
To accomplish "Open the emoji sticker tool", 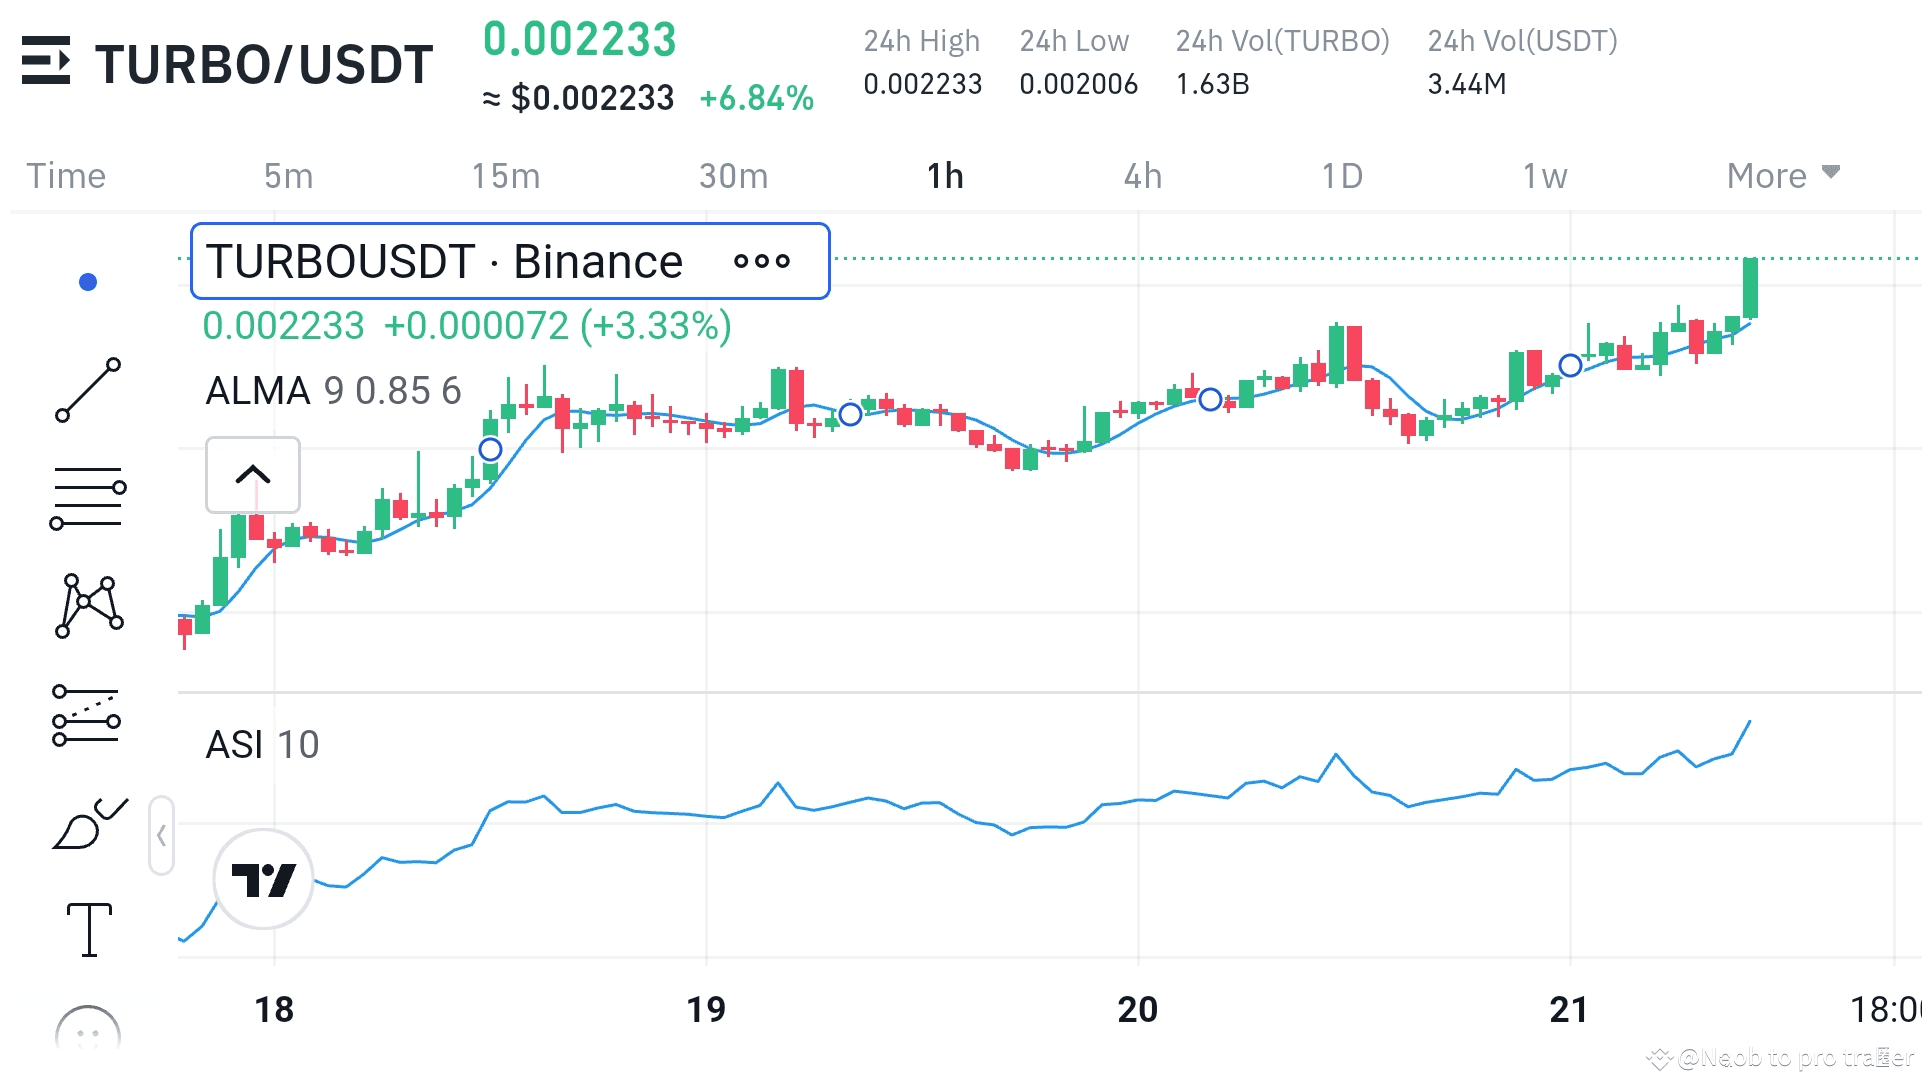I will (88, 1032).
